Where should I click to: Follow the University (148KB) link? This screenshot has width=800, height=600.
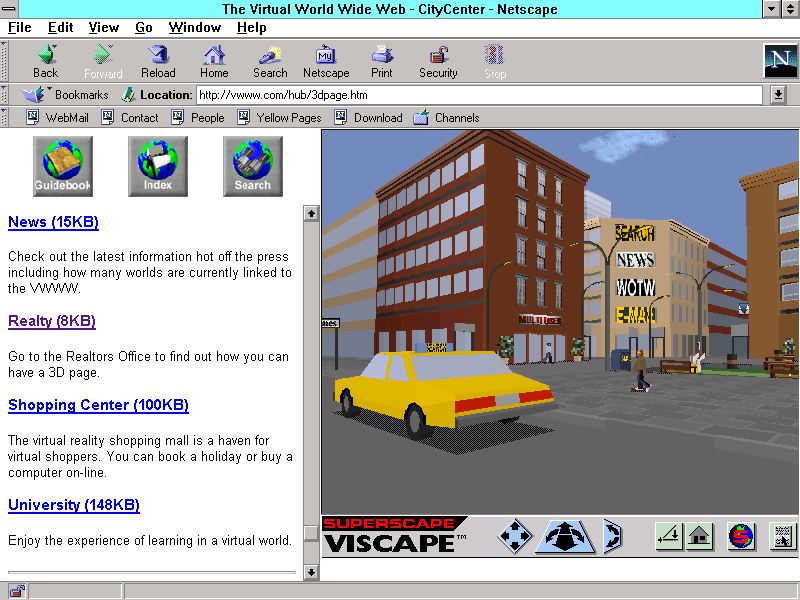point(73,505)
